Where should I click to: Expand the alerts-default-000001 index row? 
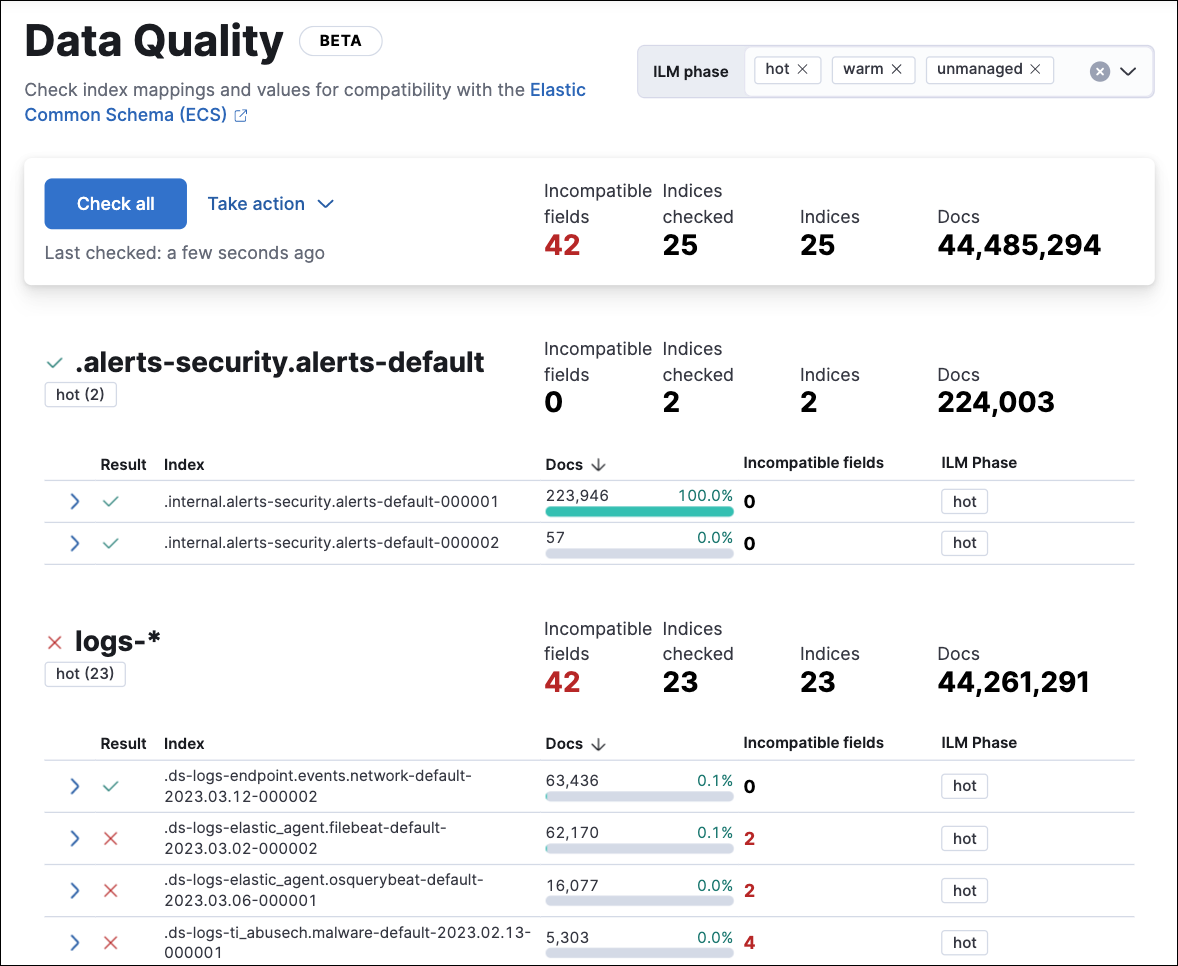(74, 501)
